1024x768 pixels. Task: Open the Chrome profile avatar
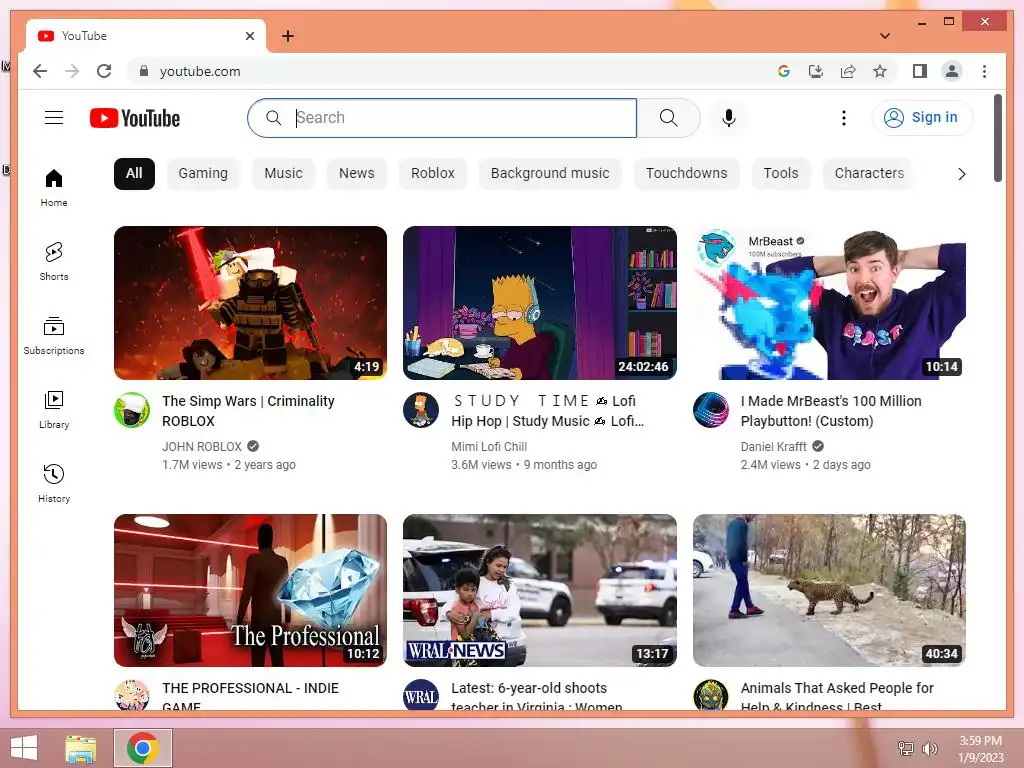coord(952,71)
